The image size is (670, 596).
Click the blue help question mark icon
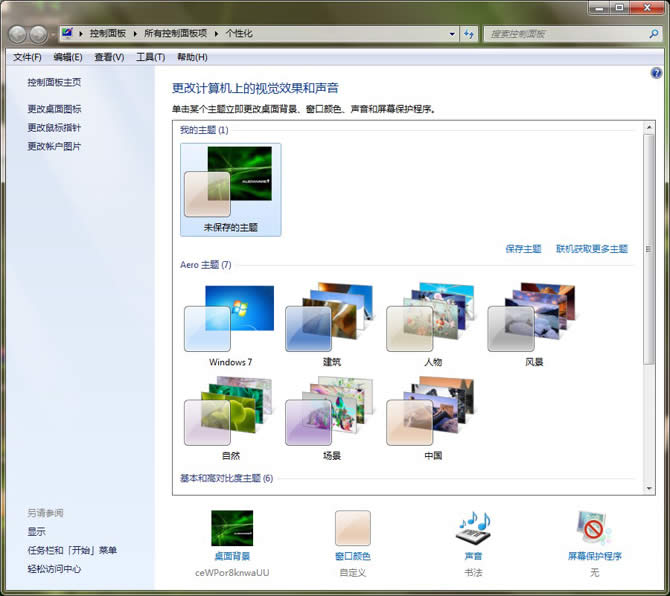(x=656, y=73)
